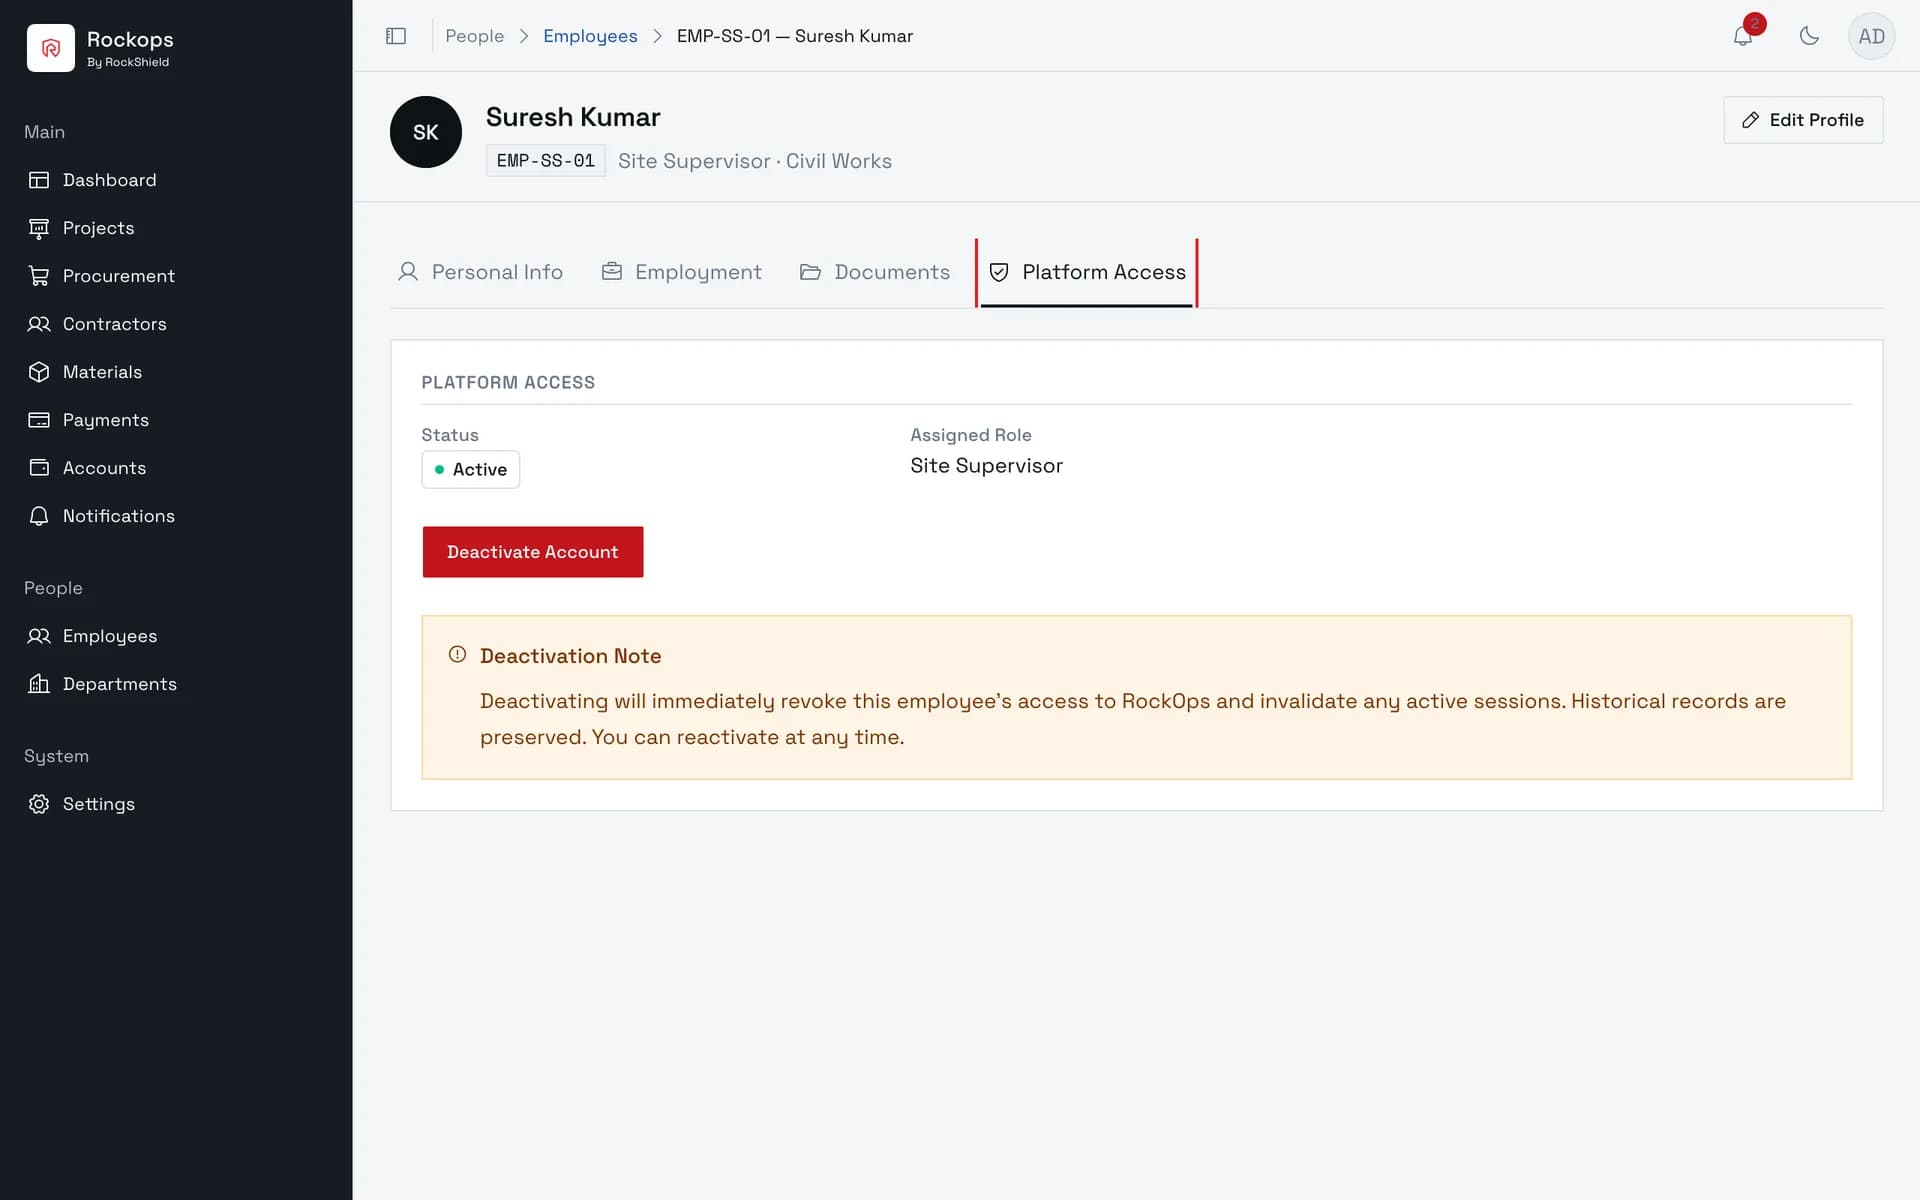Select the Platform Access tab
The width and height of the screenshot is (1920, 1200).
click(x=1087, y=272)
